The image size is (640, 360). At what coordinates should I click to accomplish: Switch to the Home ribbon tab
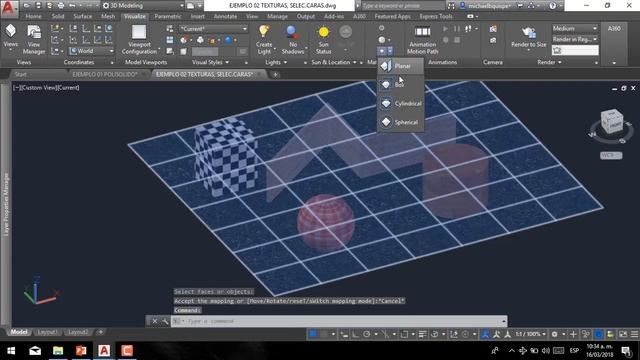33,16
